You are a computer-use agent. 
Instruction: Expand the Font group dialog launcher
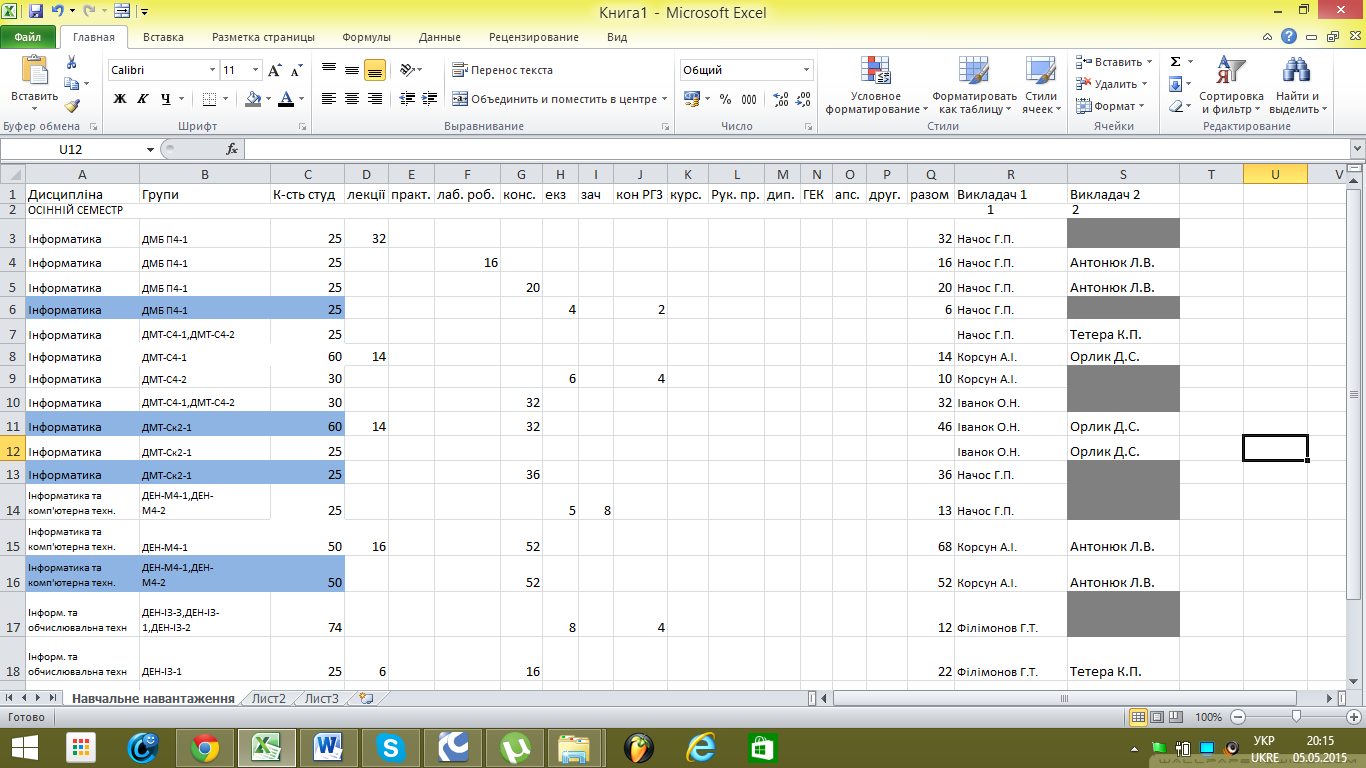[302, 127]
